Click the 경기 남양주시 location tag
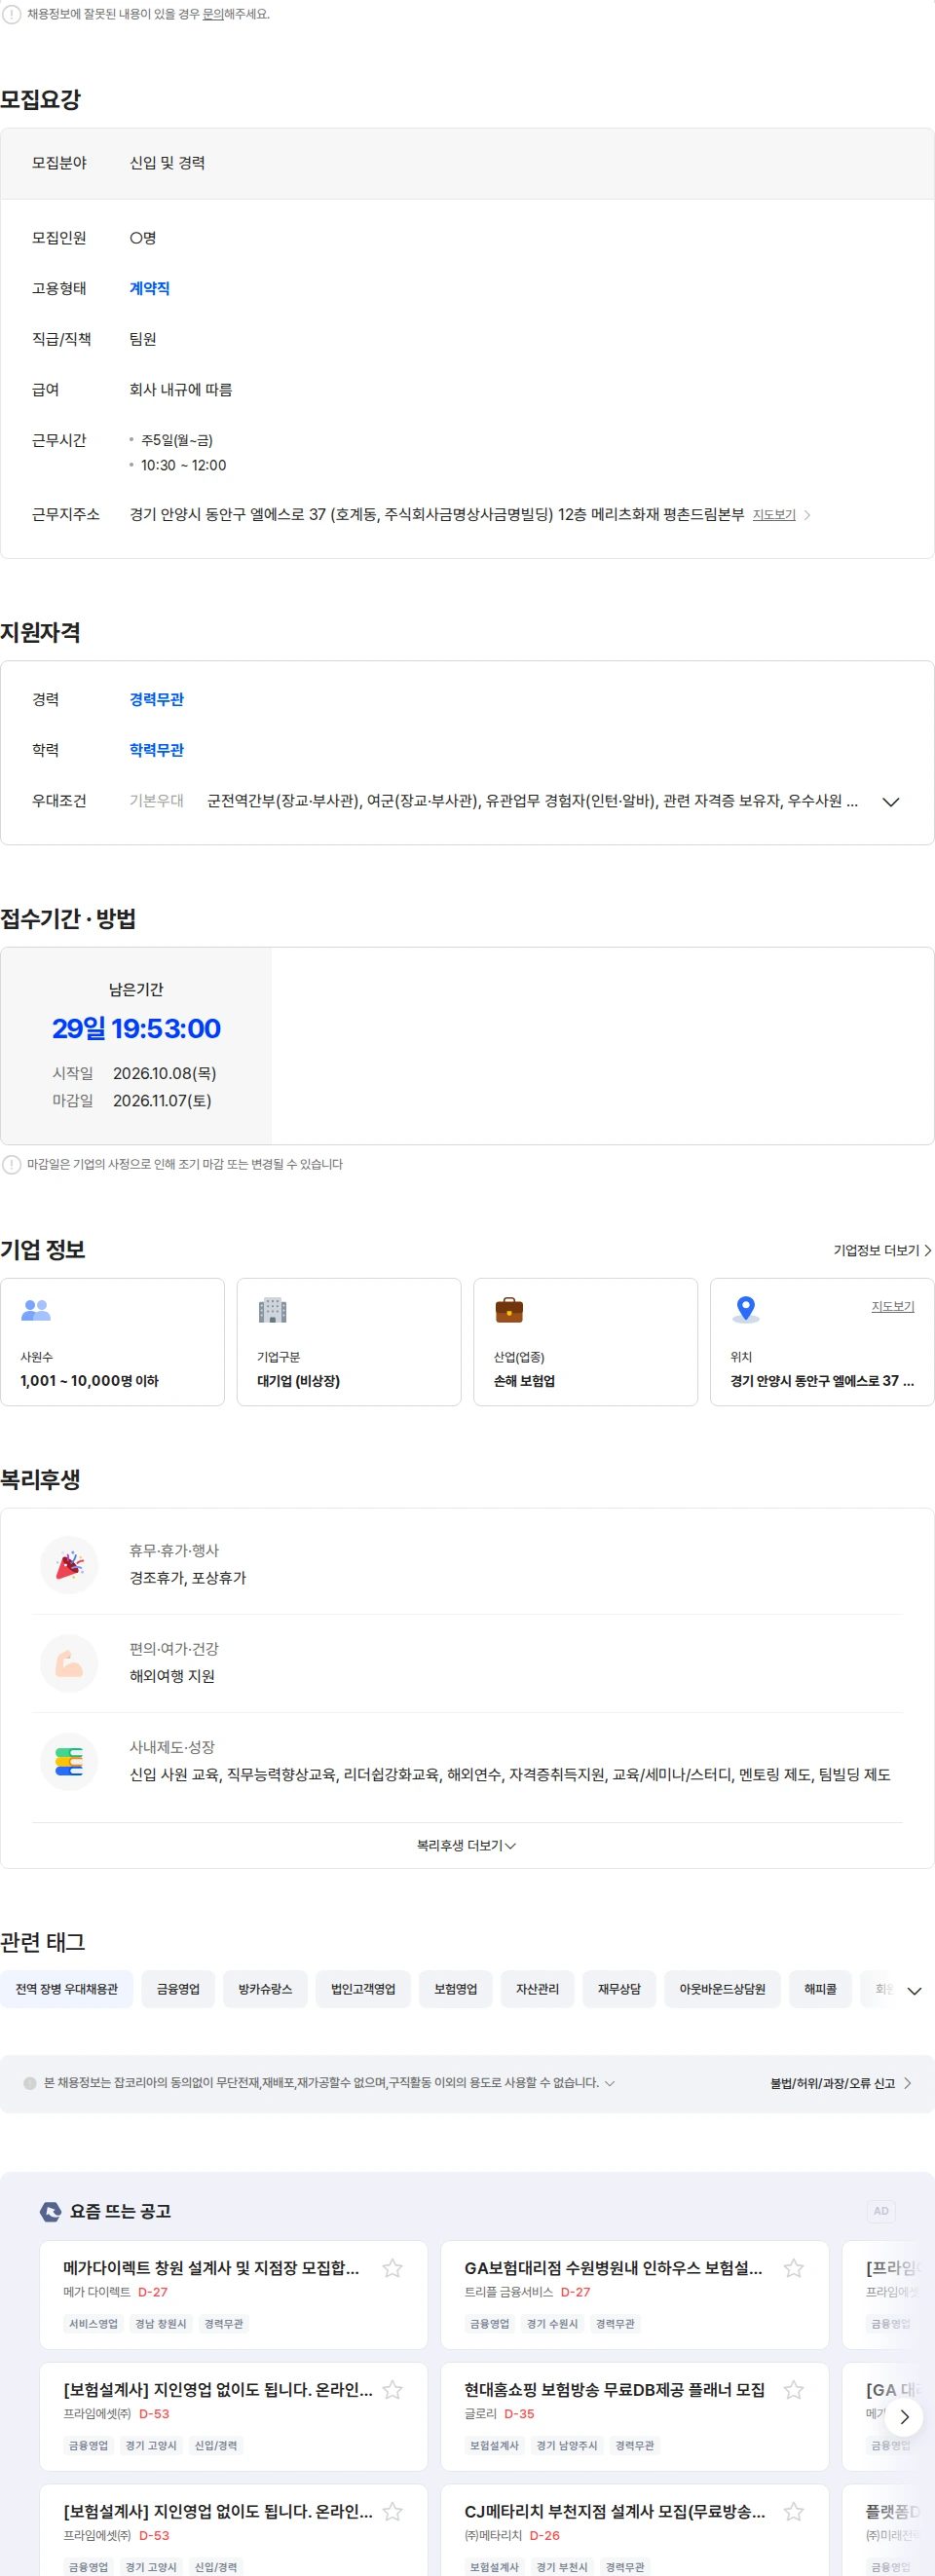 tap(567, 2446)
